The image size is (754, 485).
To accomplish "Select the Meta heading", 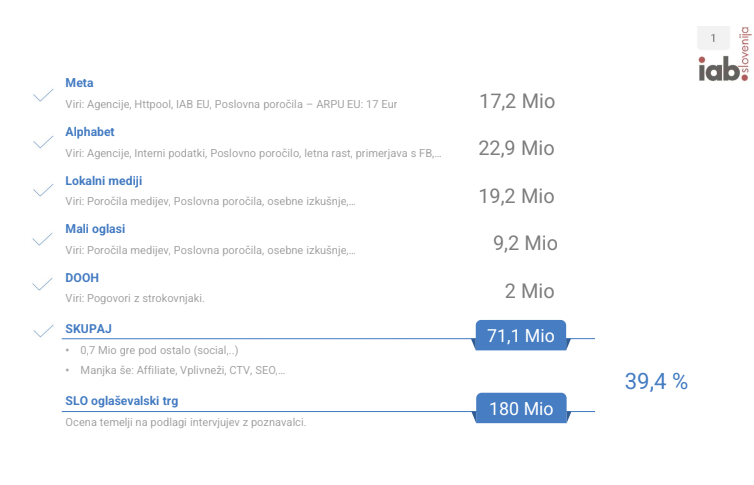I will point(79,83).
